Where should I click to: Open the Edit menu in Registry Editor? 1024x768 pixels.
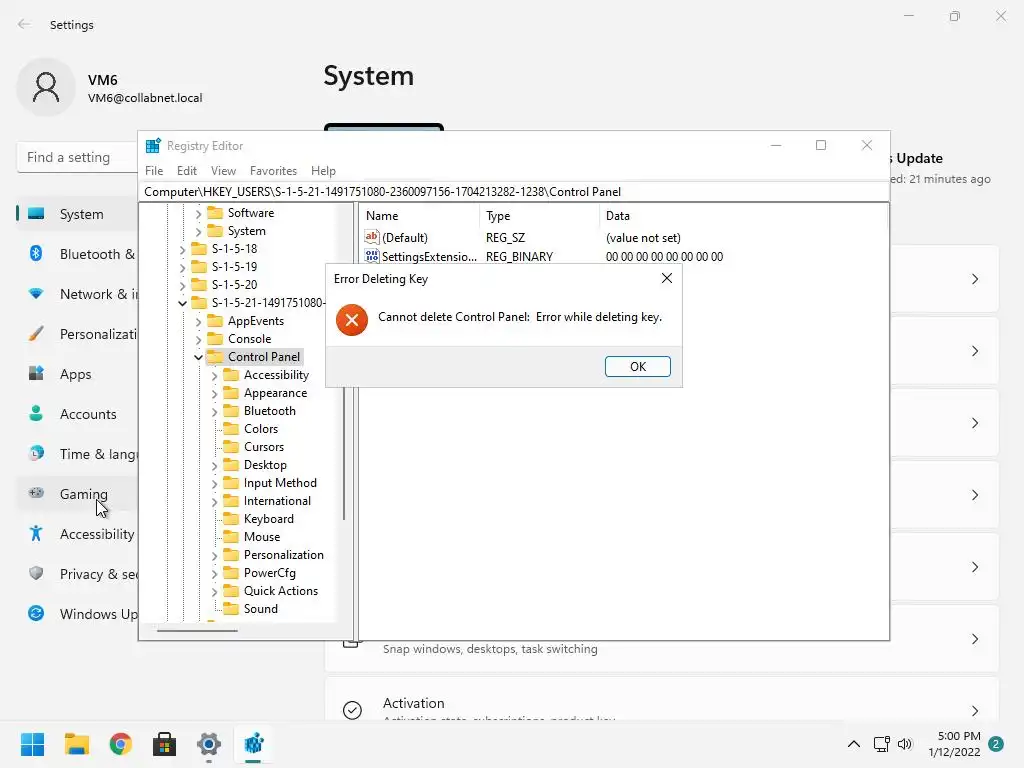pyautogui.click(x=187, y=170)
